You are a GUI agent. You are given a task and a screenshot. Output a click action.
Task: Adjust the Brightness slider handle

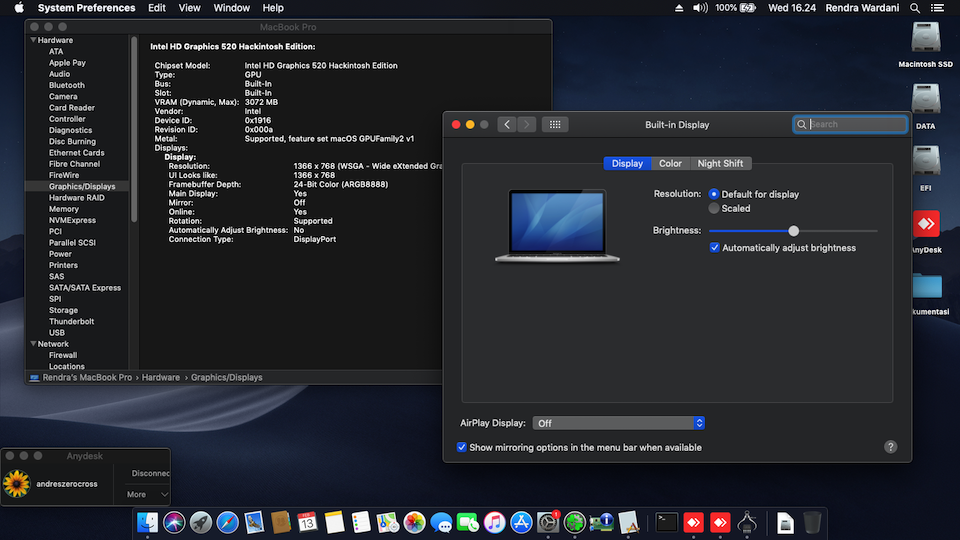pos(793,231)
